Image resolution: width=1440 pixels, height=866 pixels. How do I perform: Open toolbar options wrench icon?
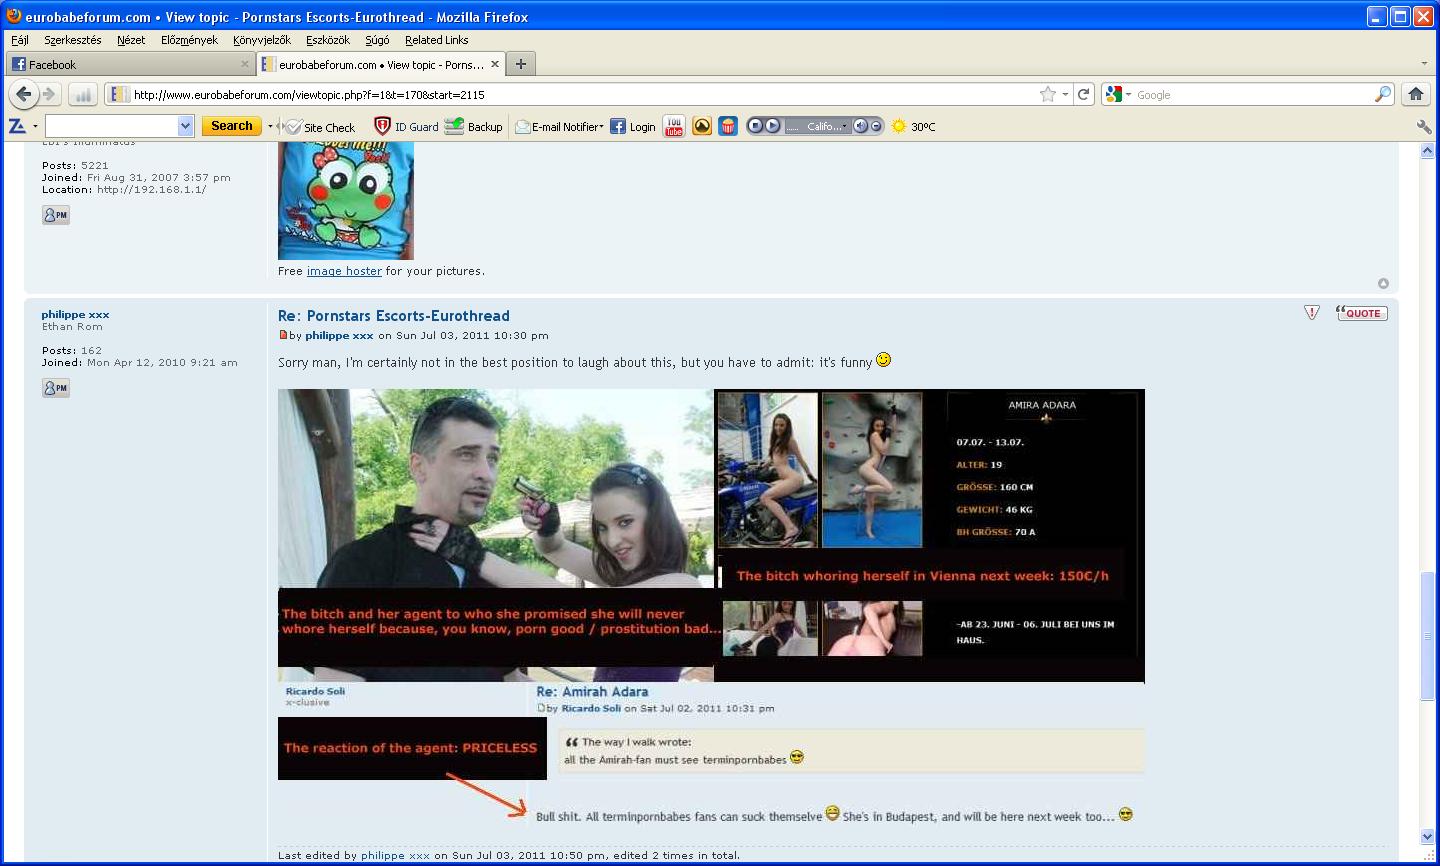(x=1423, y=127)
